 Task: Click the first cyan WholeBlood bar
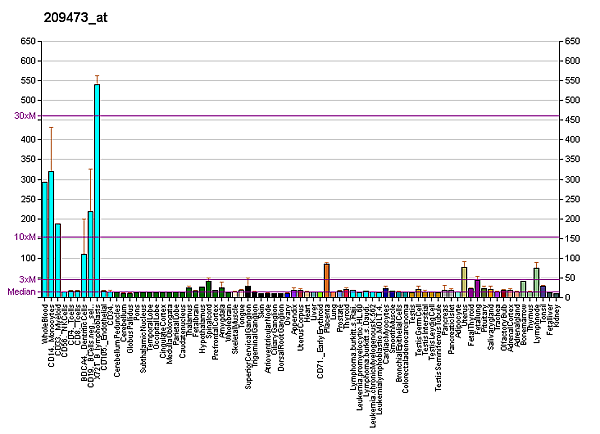click(45, 239)
